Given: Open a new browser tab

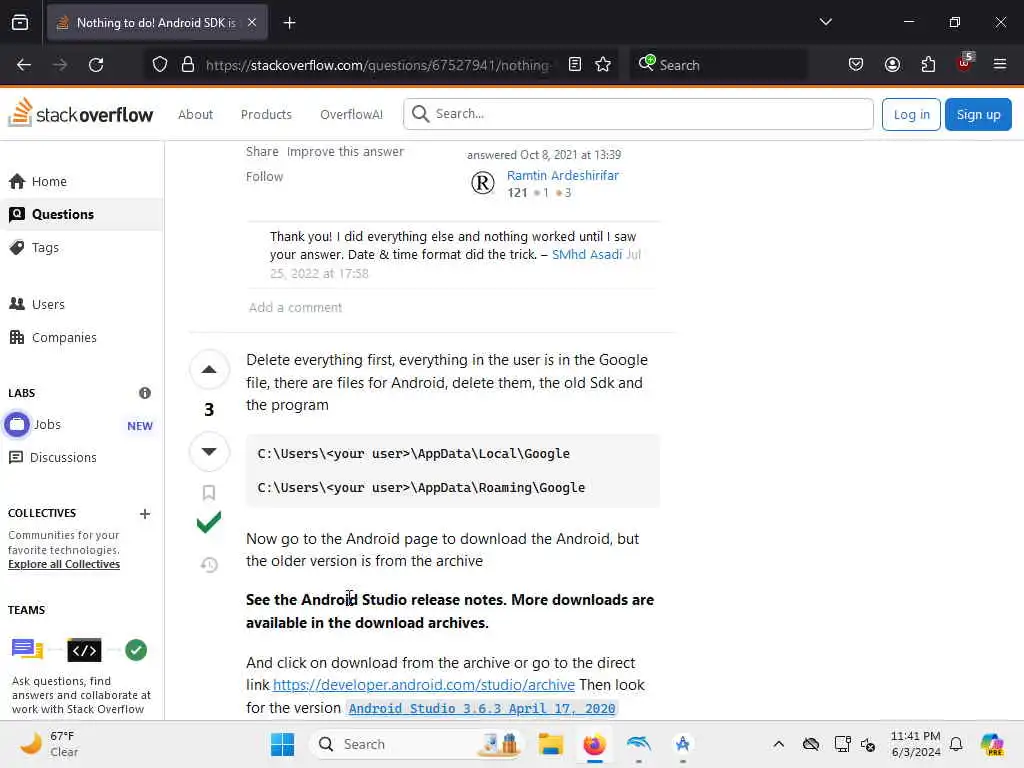Looking at the screenshot, I should coord(289,23).
